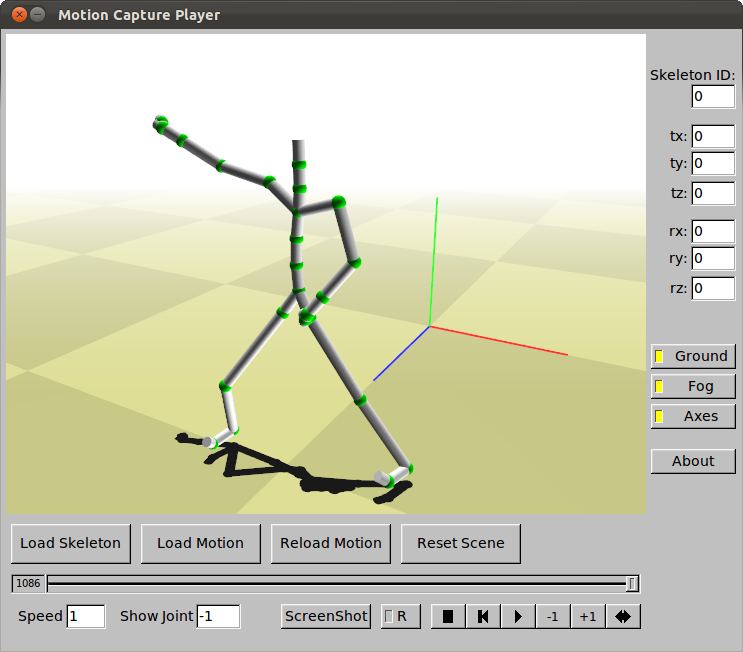Focus the ry rotation field

[713, 258]
